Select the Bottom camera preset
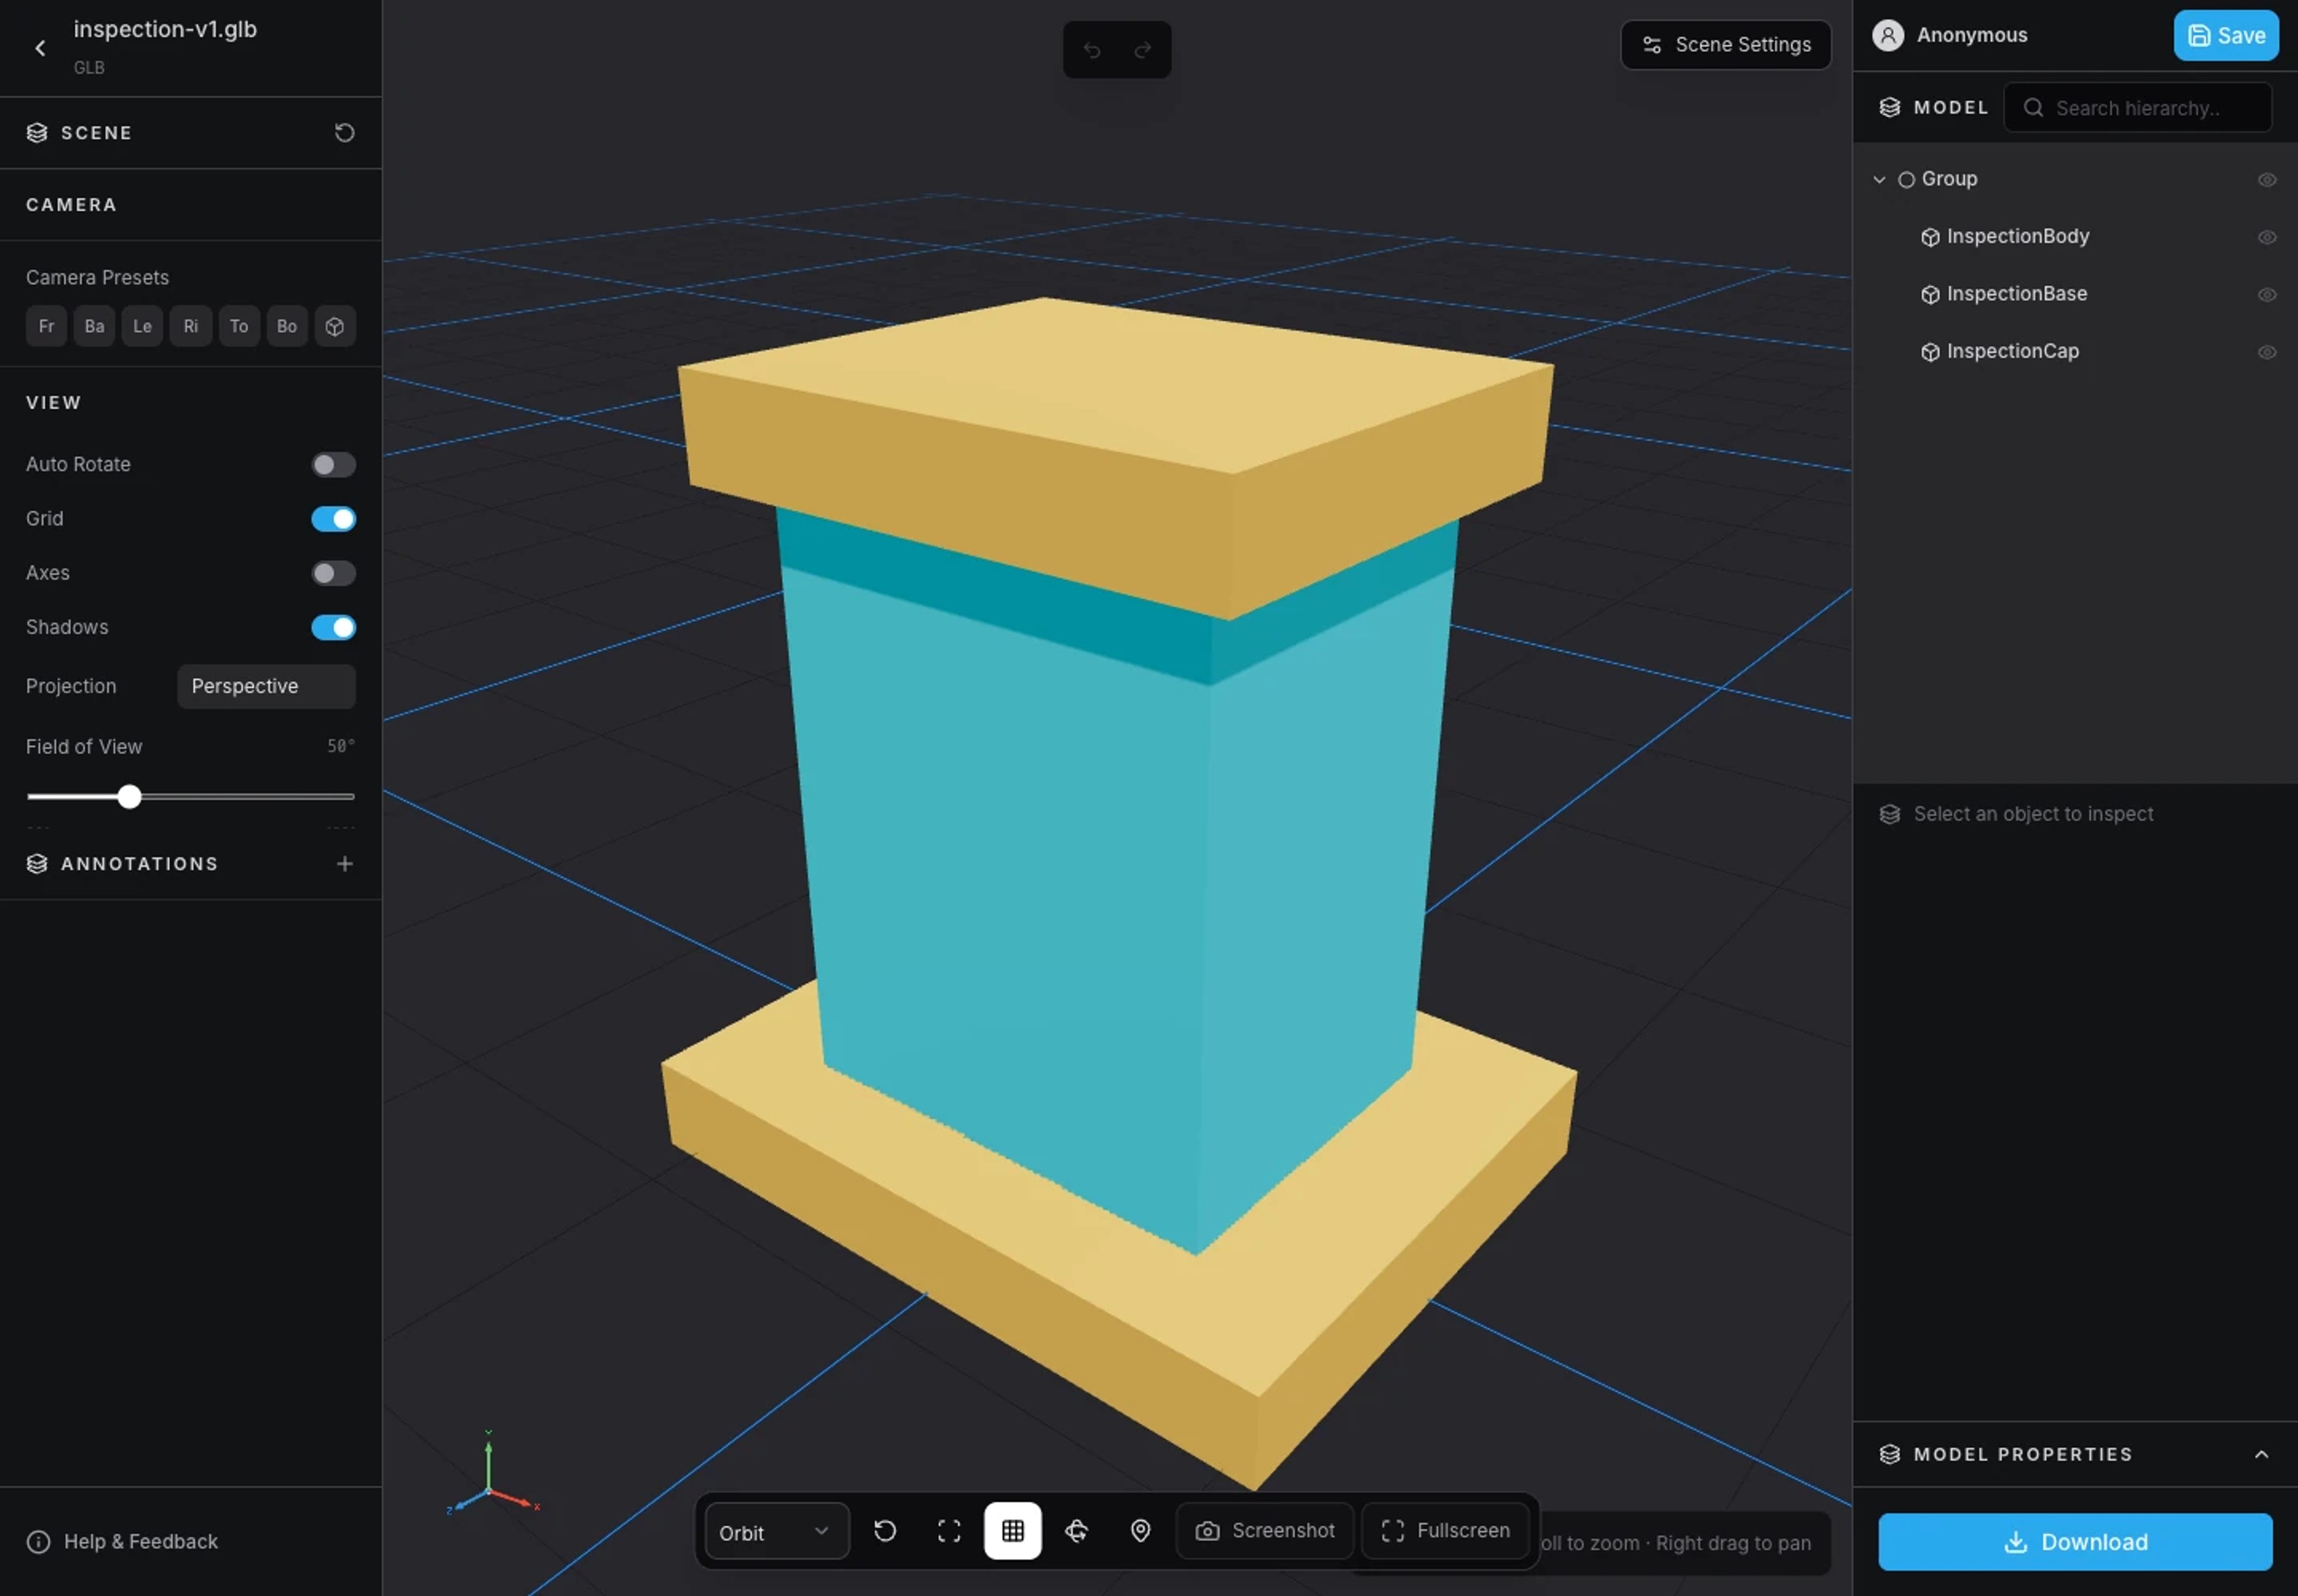2298x1596 pixels. 287,326
